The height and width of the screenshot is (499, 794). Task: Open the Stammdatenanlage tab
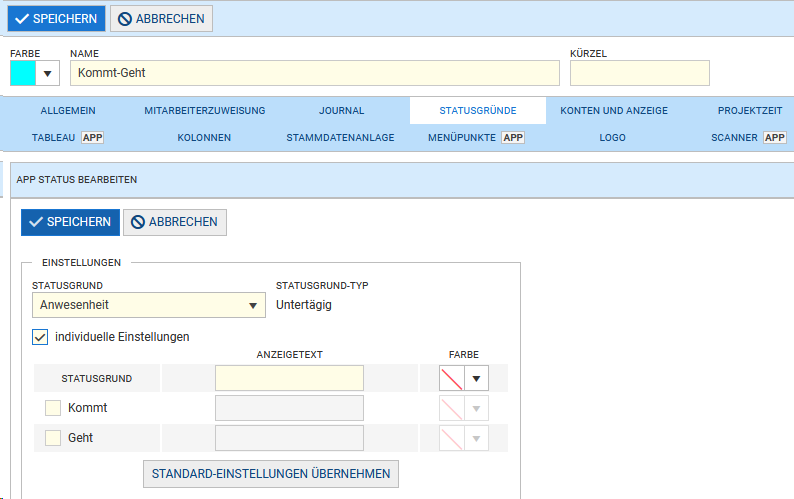click(340, 137)
